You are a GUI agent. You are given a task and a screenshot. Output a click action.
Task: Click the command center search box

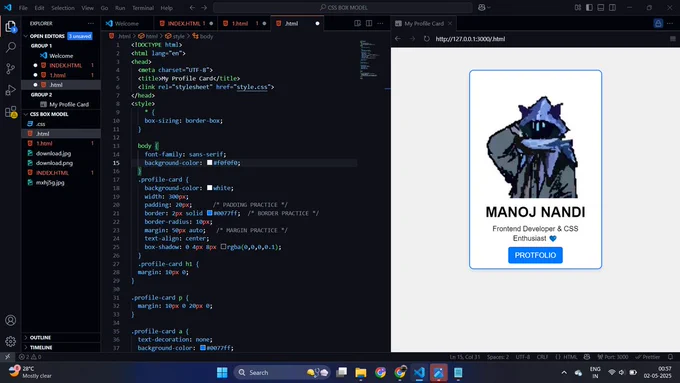click(x=343, y=7)
